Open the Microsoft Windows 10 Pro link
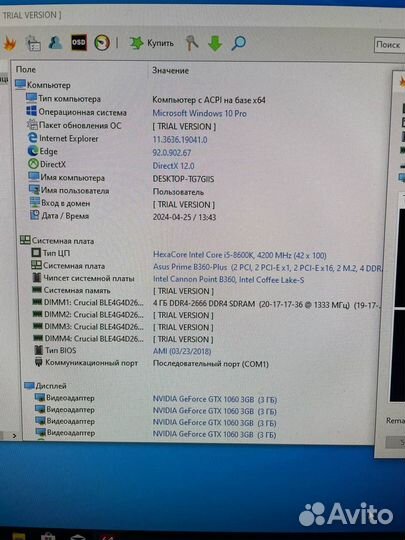Image resolution: width=405 pixels, height=540 pixels. tap(199, 113)
